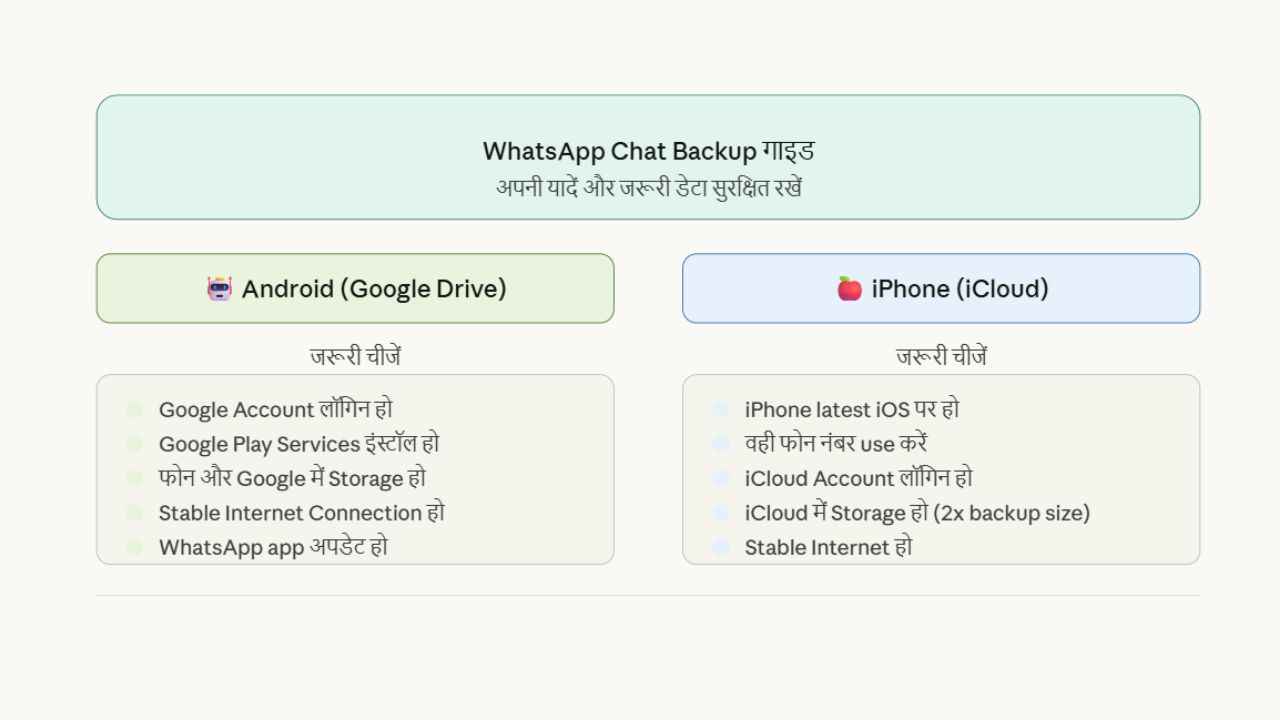
Task: Click iCloud में Storage हो (2x backup size)
Action: pos(917,513)
